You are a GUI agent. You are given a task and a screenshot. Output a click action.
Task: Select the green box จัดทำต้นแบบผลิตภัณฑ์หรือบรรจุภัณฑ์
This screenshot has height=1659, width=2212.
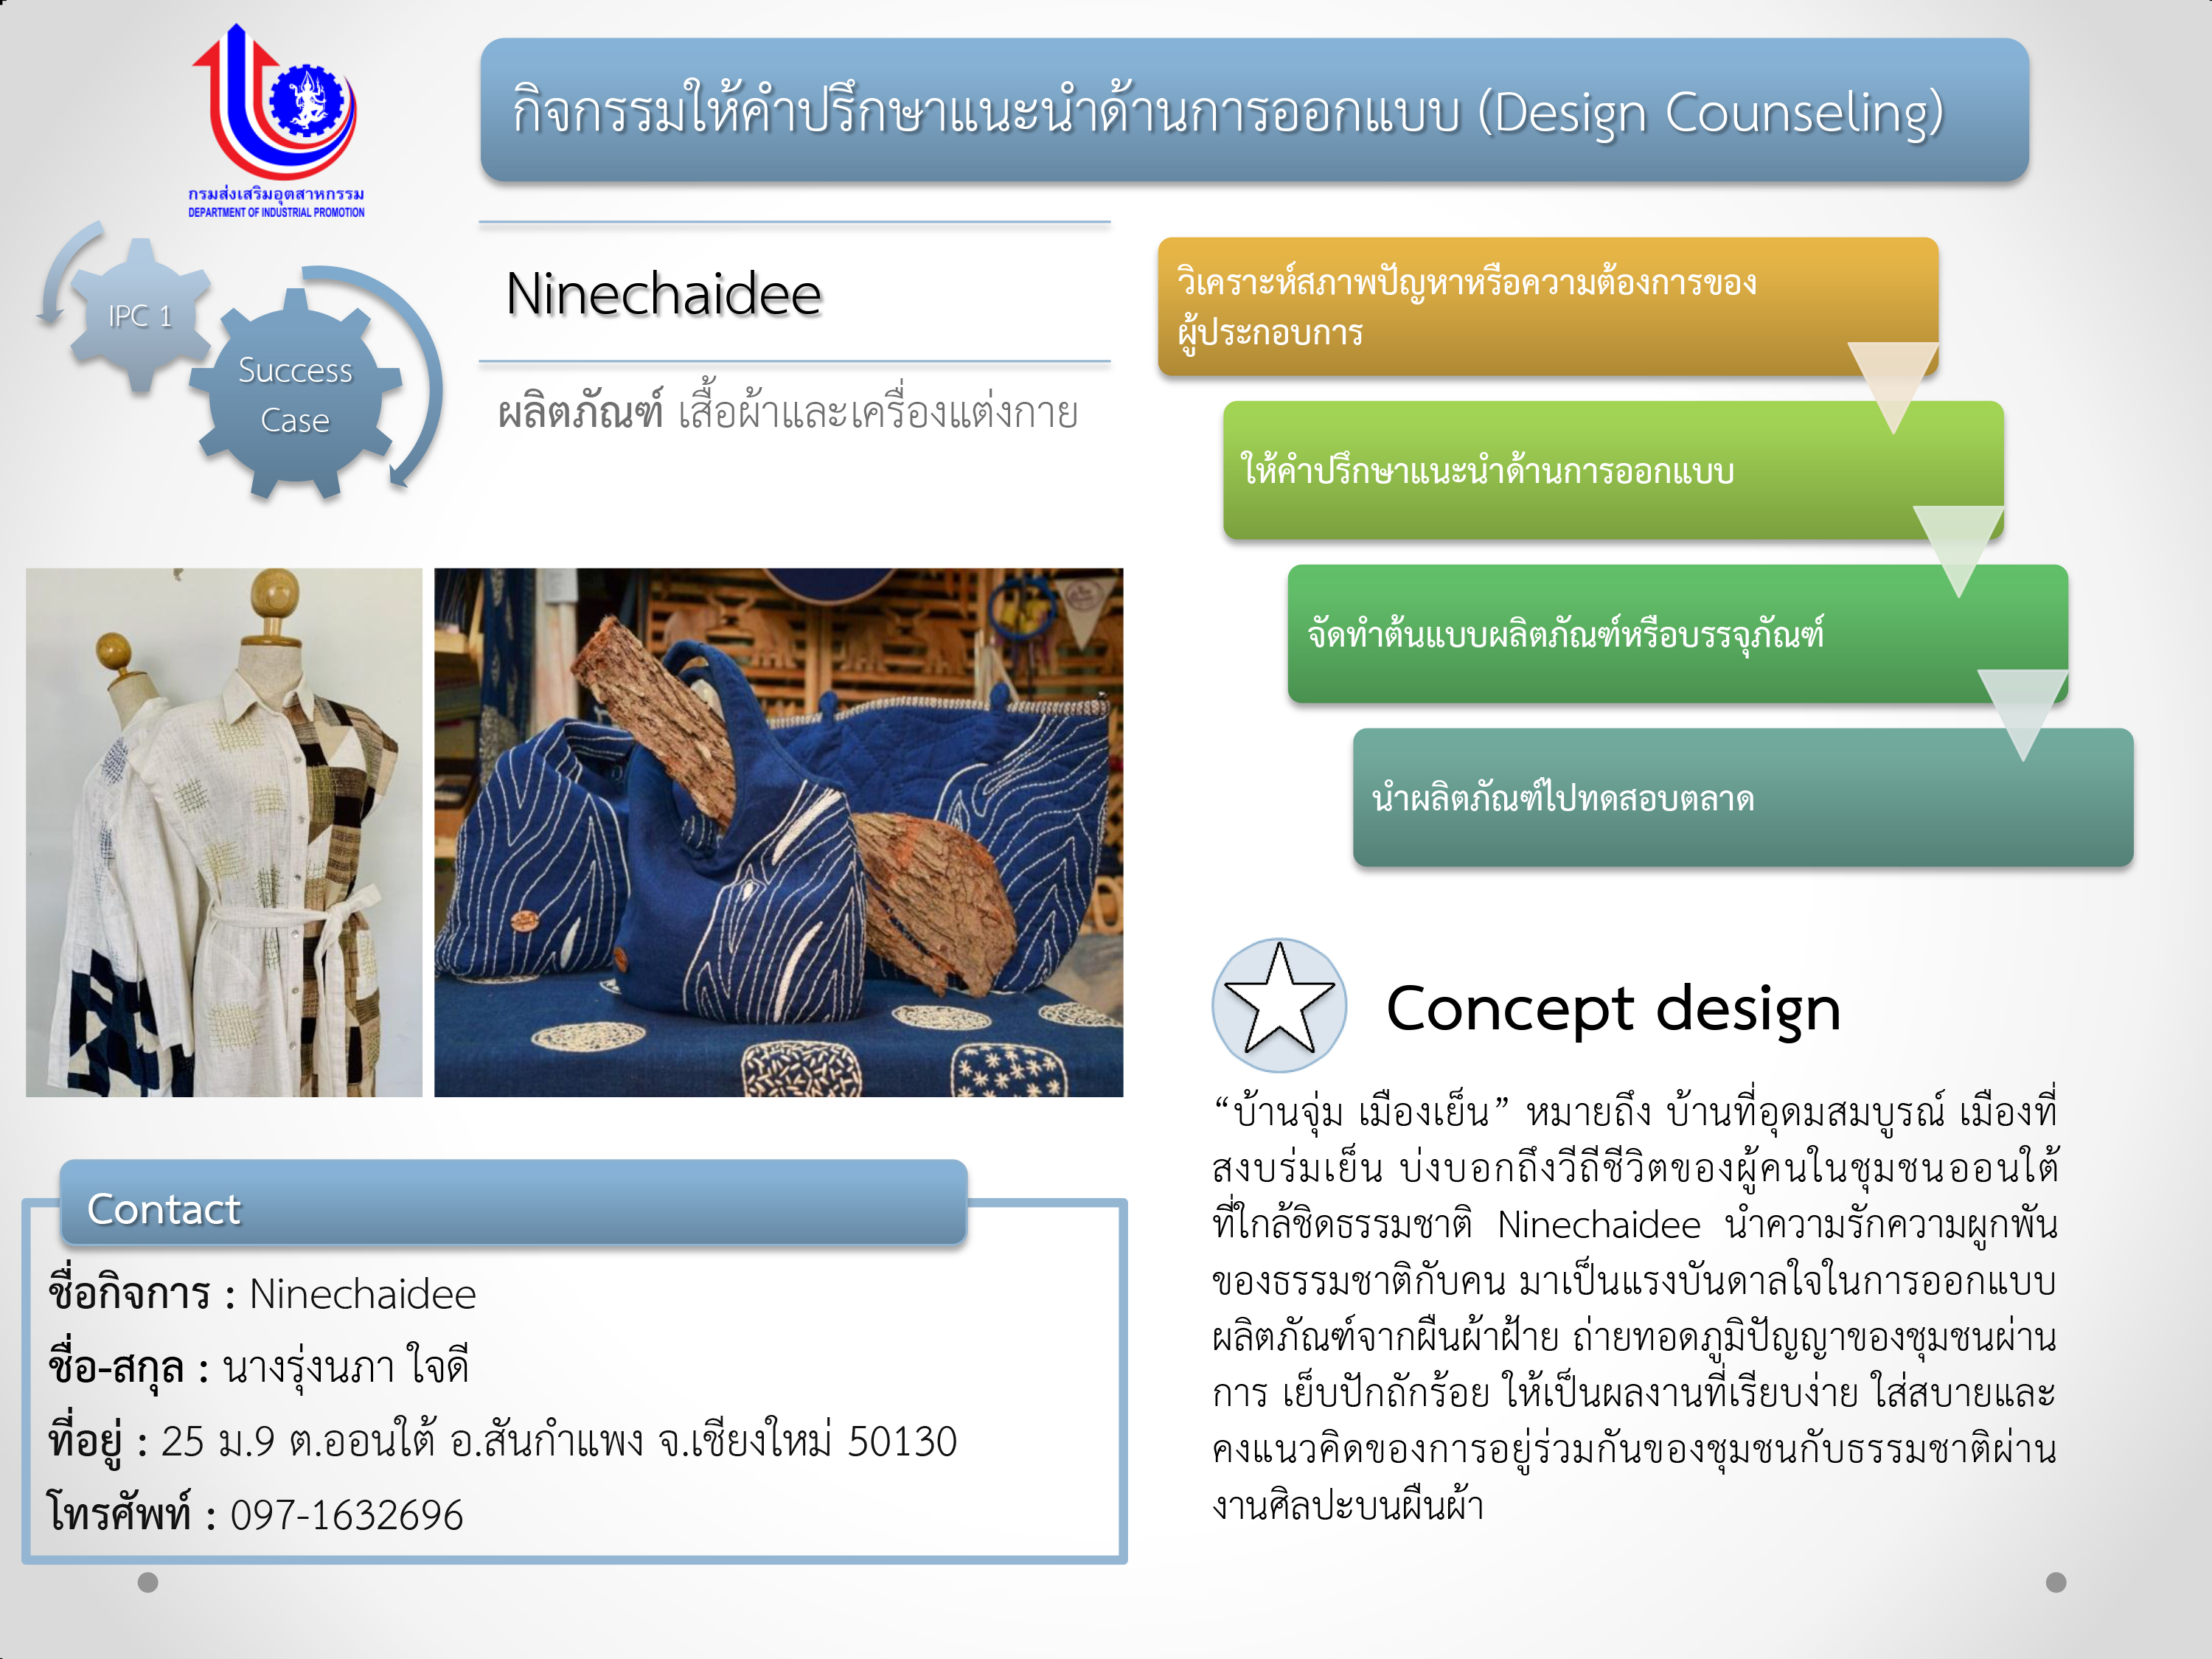1678,634
